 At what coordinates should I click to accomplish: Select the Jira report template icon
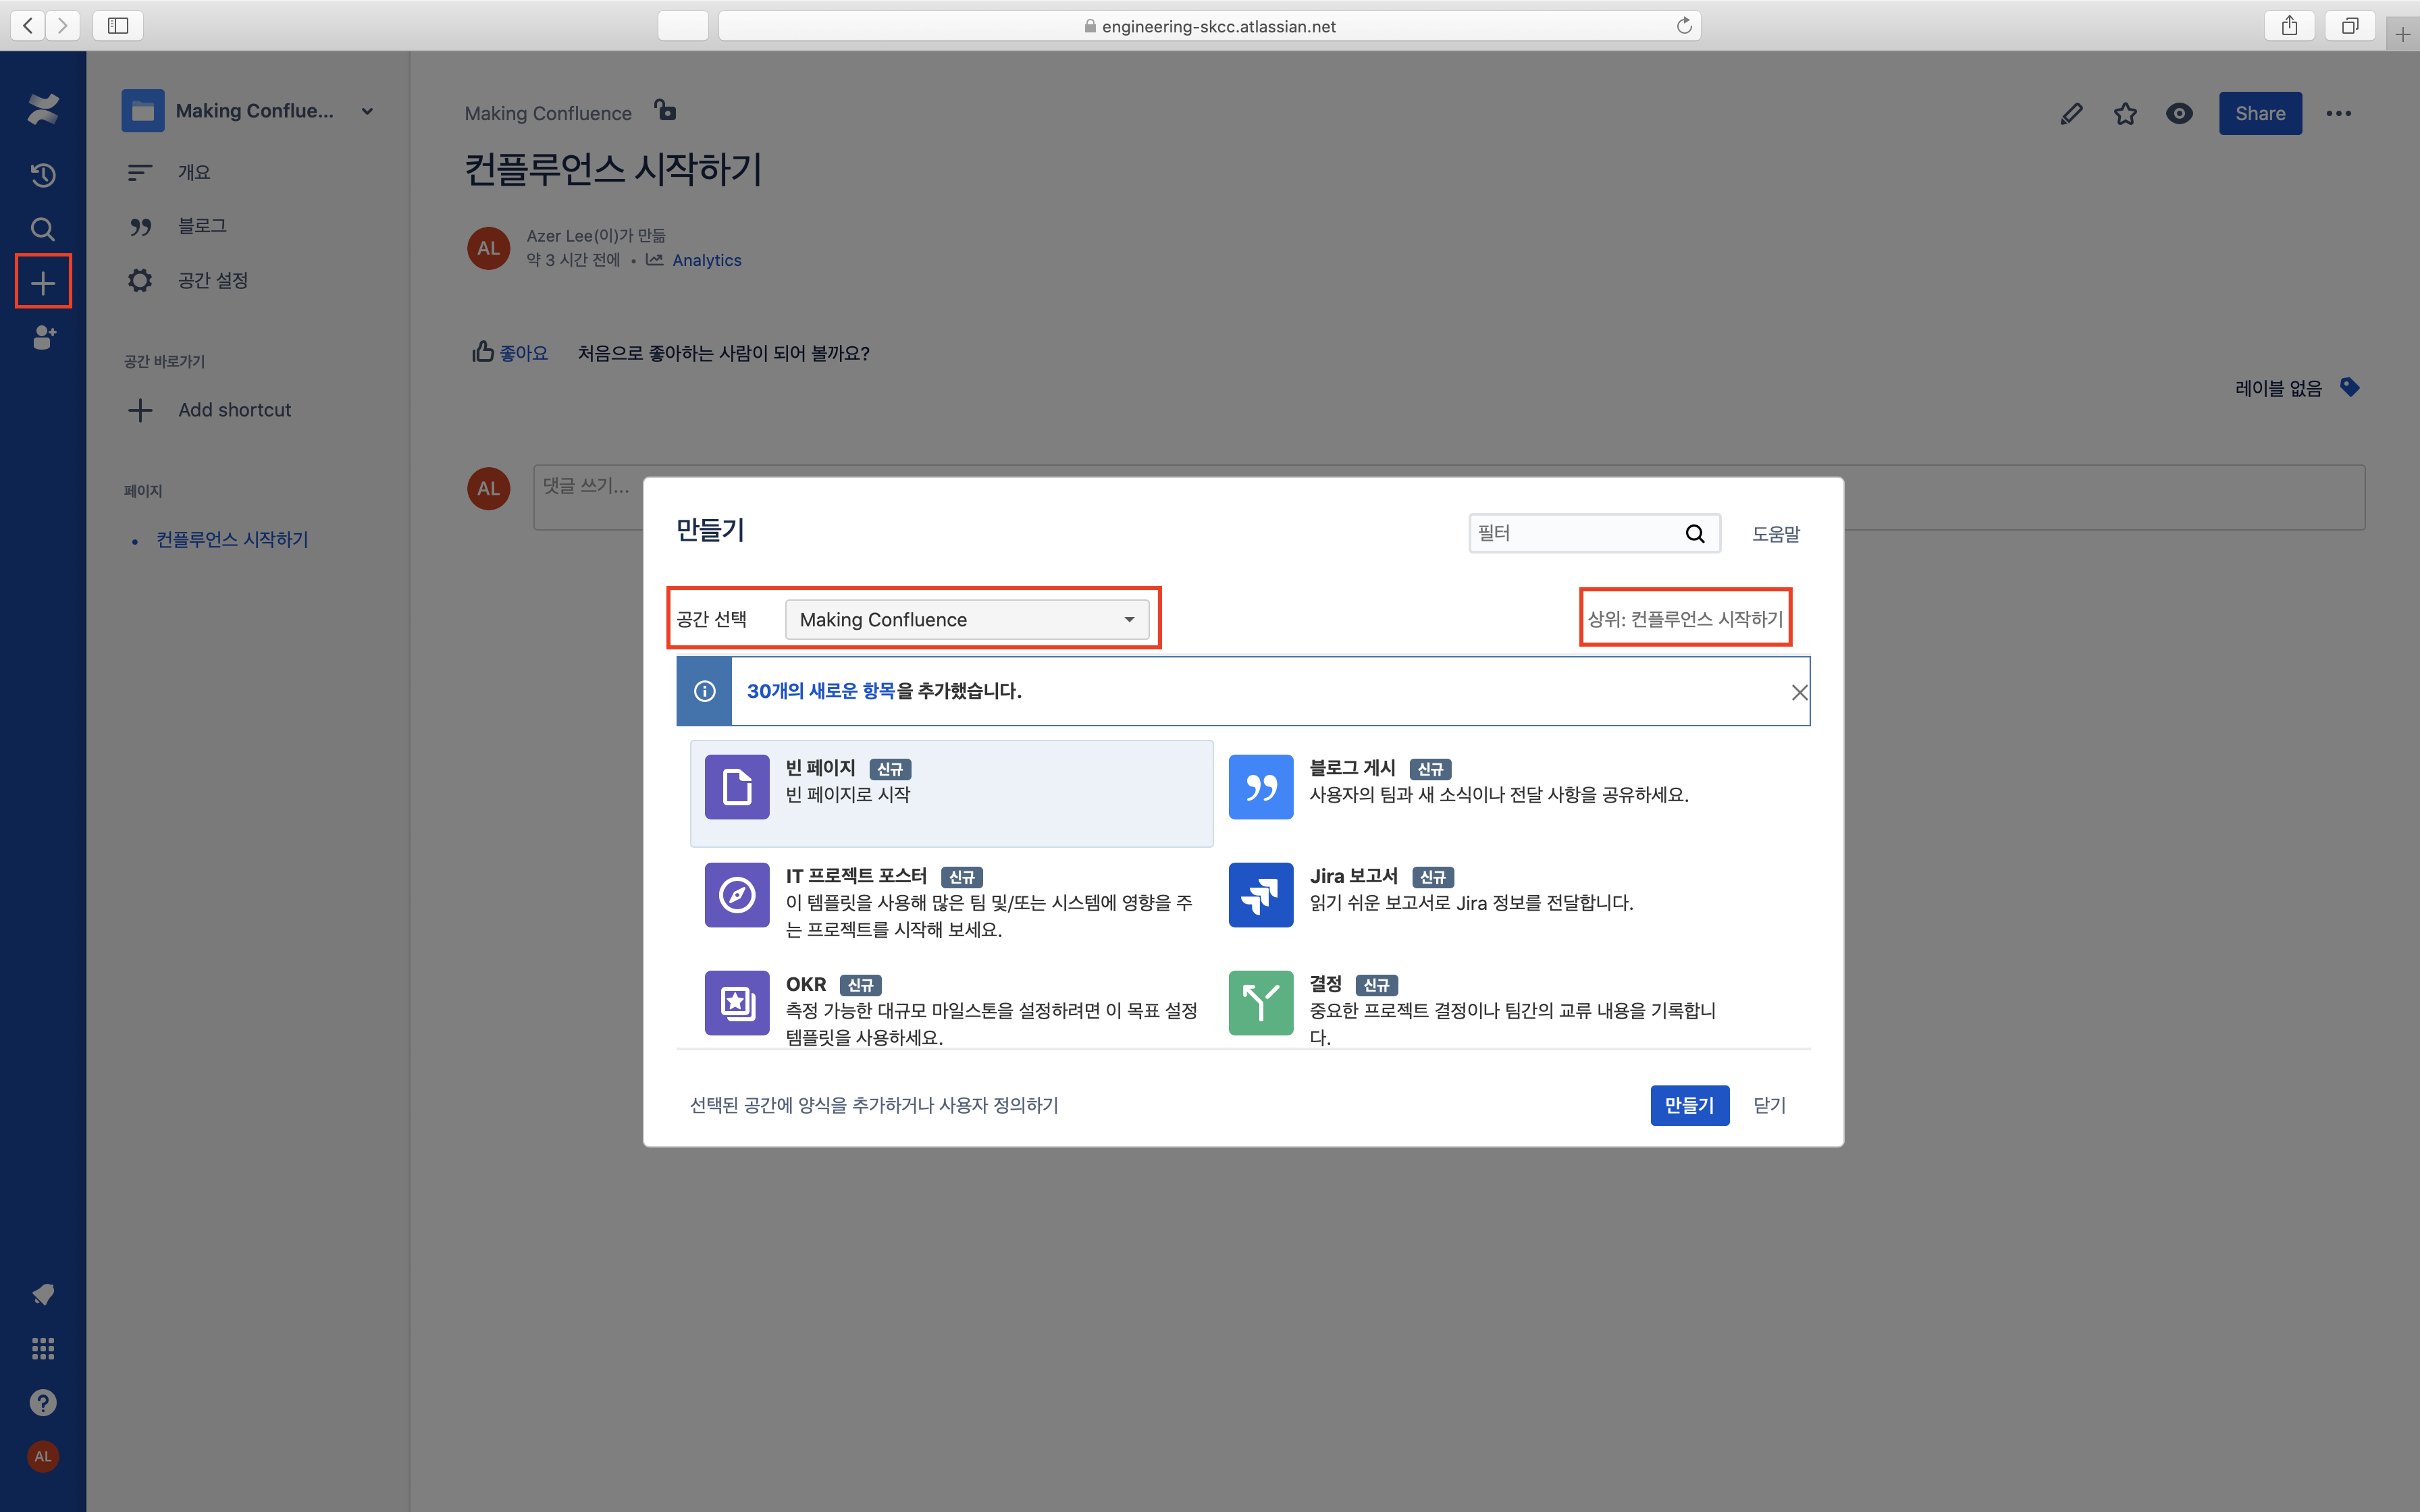(1261, 895)
